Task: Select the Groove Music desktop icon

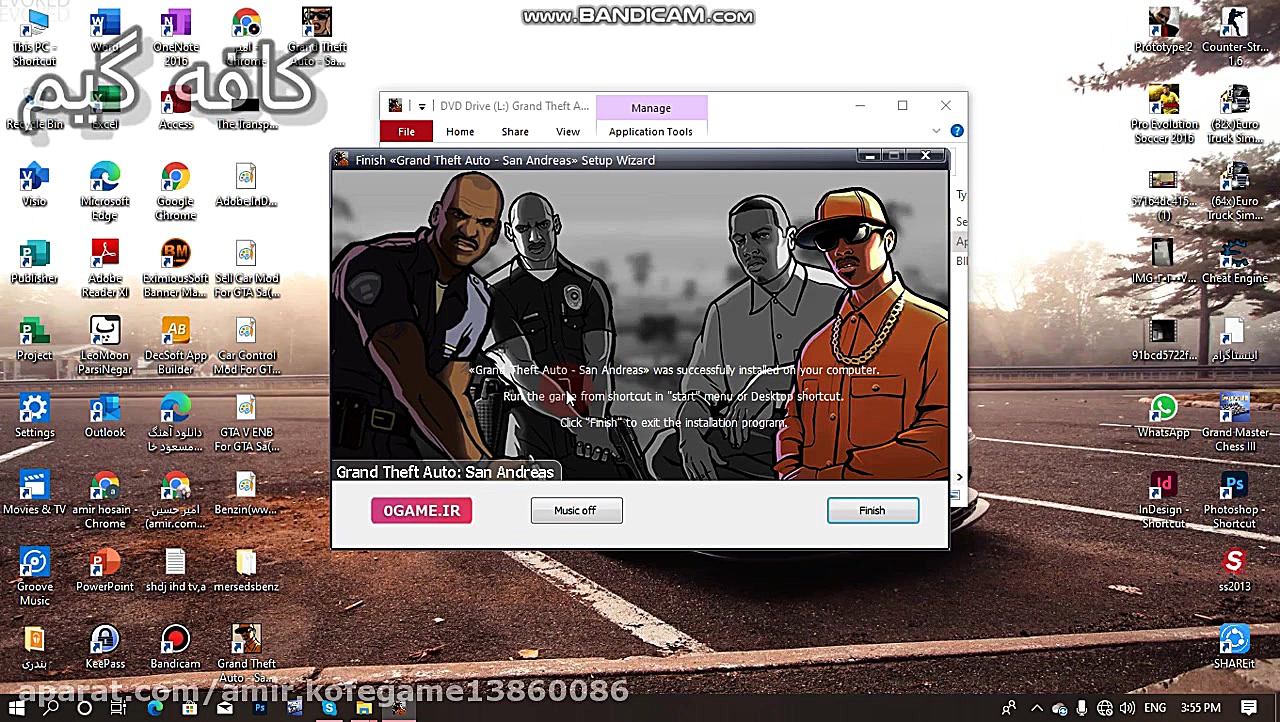Action: point(34,577)
